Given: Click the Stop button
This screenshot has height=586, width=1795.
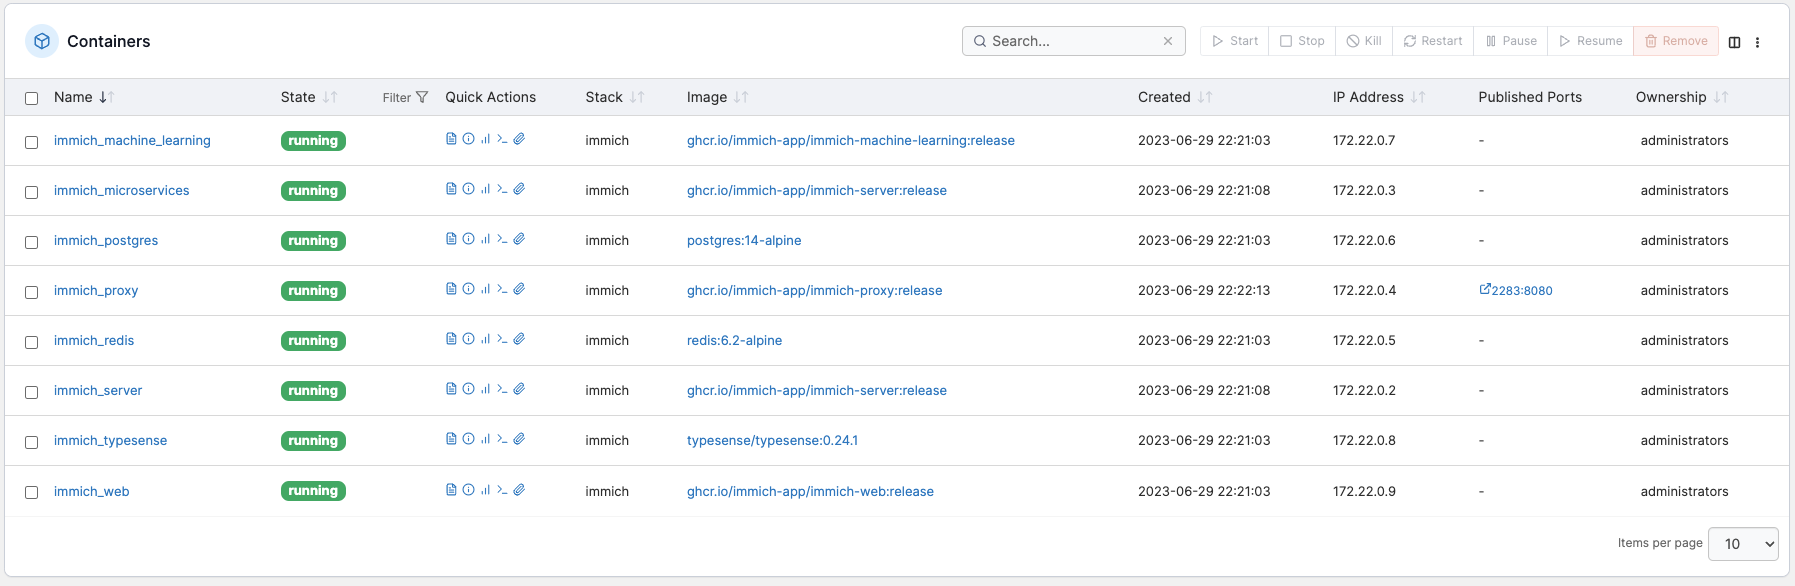Looking at the screenshot, I should pos(1302,41).
